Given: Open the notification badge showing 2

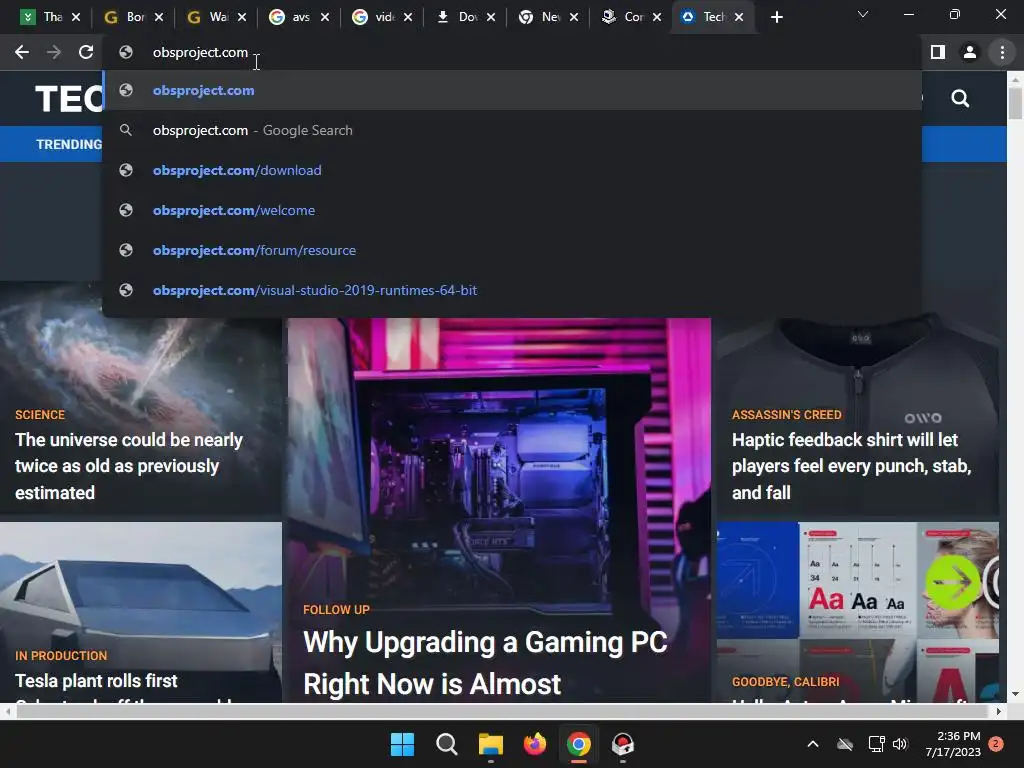Looking at the screenshot, I should tap(996, 744).
